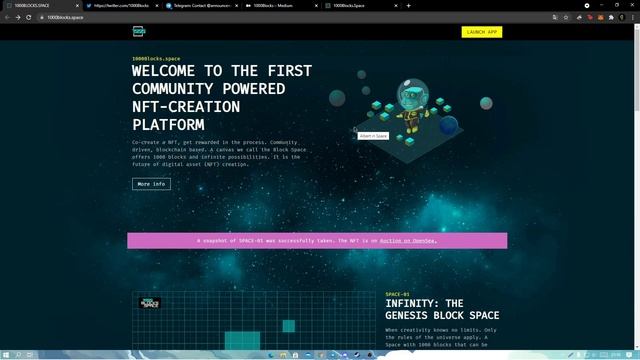This screenshot has width=640, height=360.
Task: Click the translate page icon in address bar
Action: point(555,18)
